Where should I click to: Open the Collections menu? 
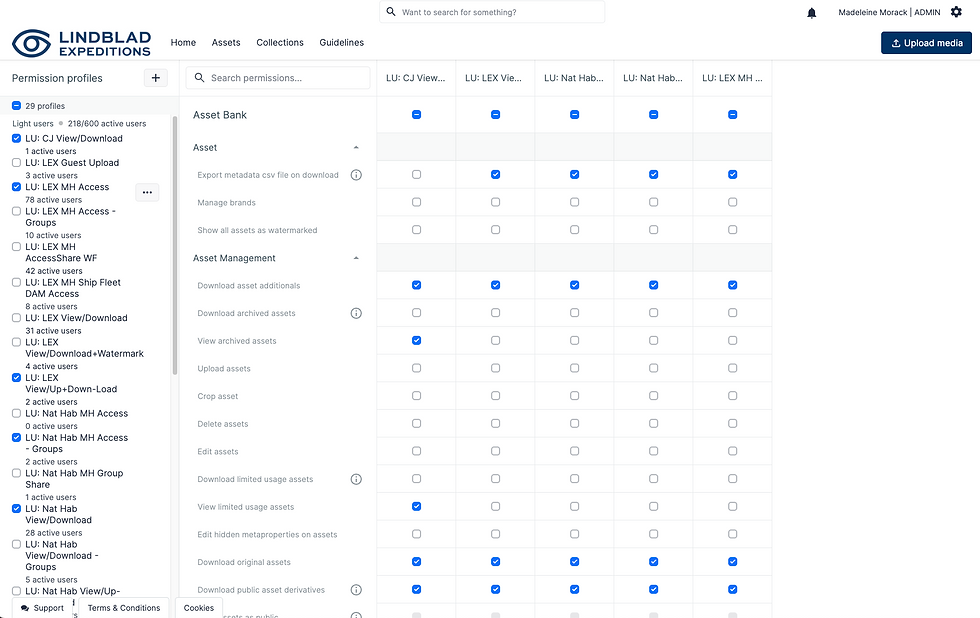(x=280, y=43)
